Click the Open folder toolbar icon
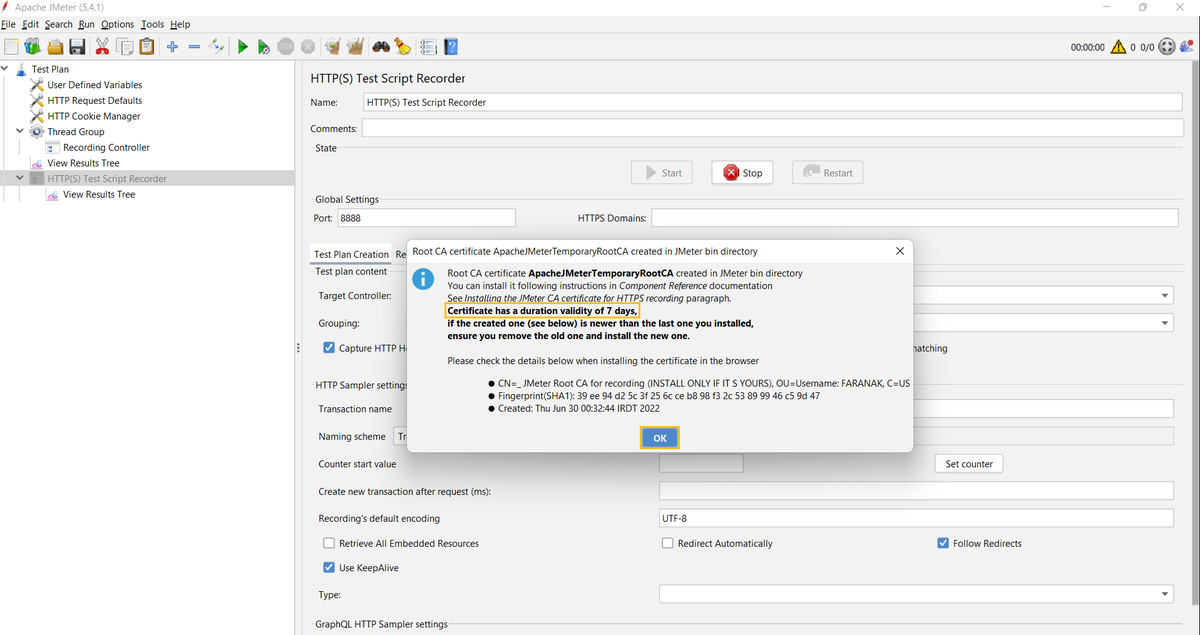The height and width of the screenshot is (635, 1200). click(x=55, y=46)
